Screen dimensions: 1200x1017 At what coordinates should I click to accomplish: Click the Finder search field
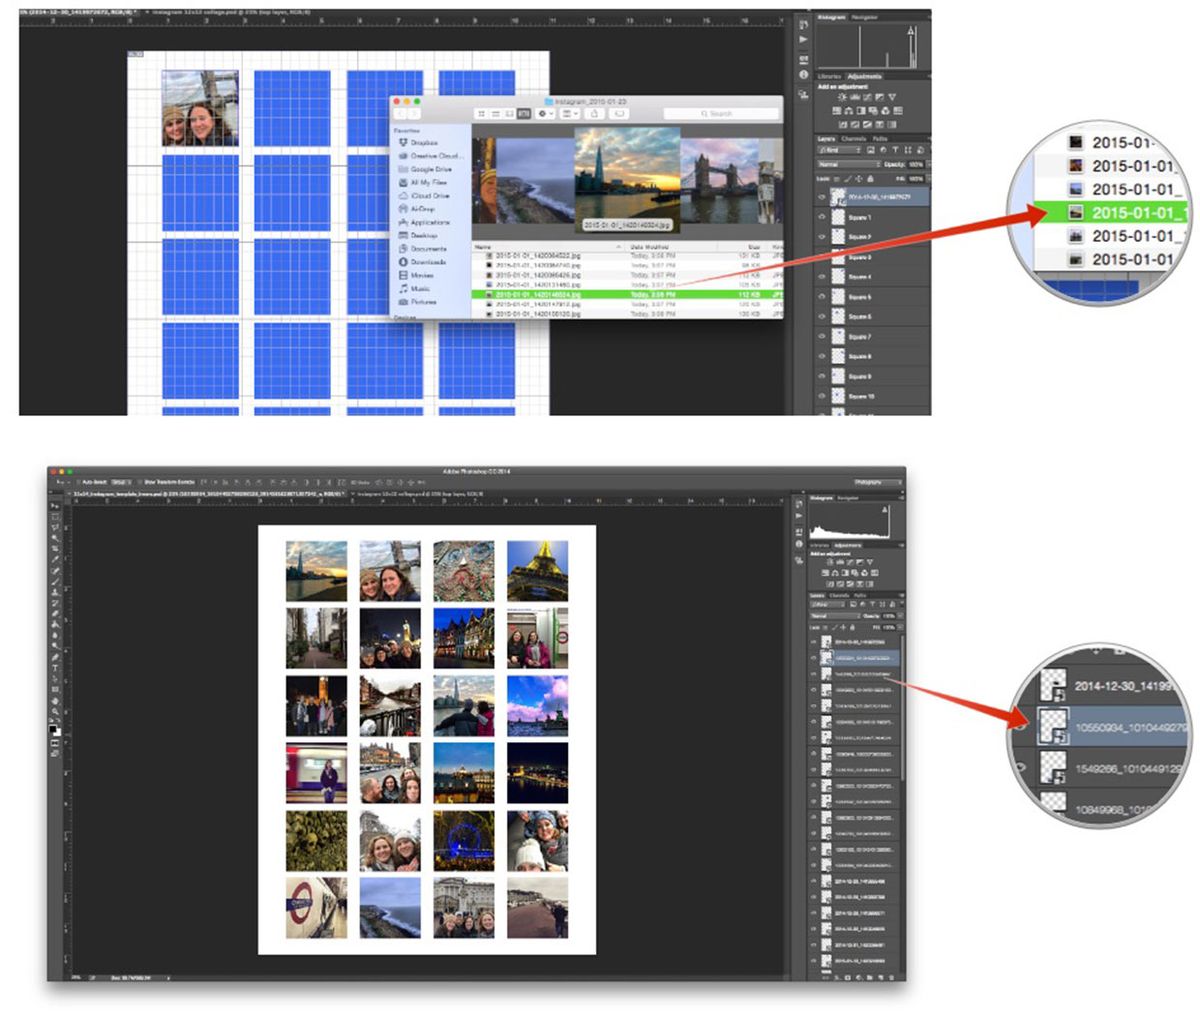point(720,114)
